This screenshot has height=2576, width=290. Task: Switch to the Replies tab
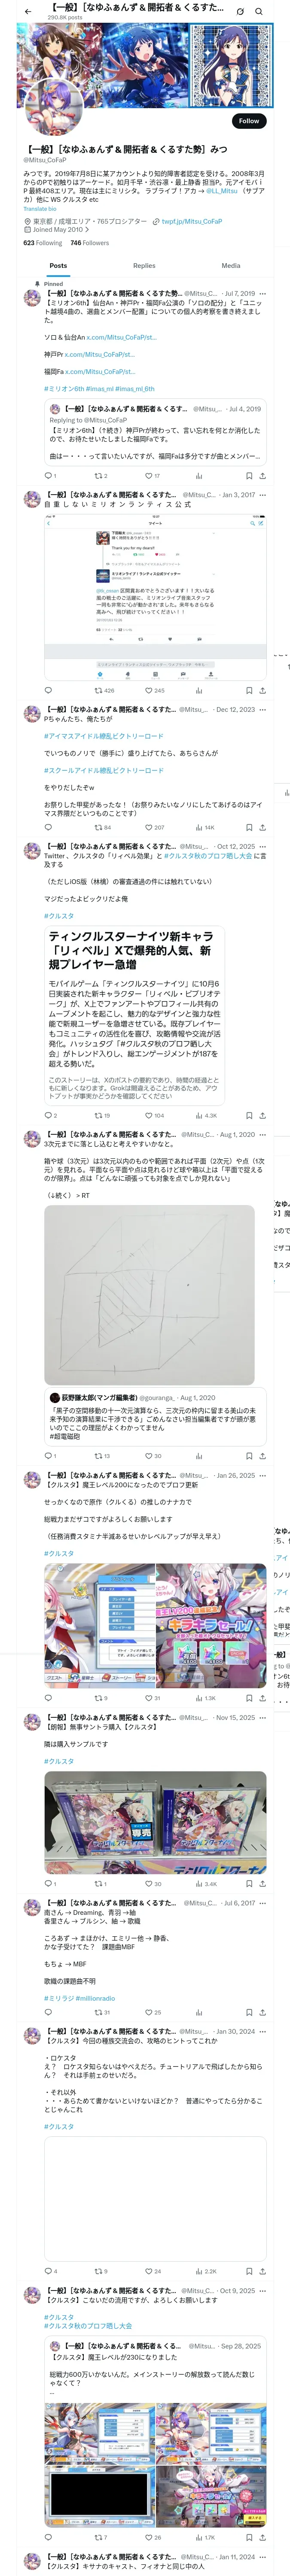[x=144, y=266]
